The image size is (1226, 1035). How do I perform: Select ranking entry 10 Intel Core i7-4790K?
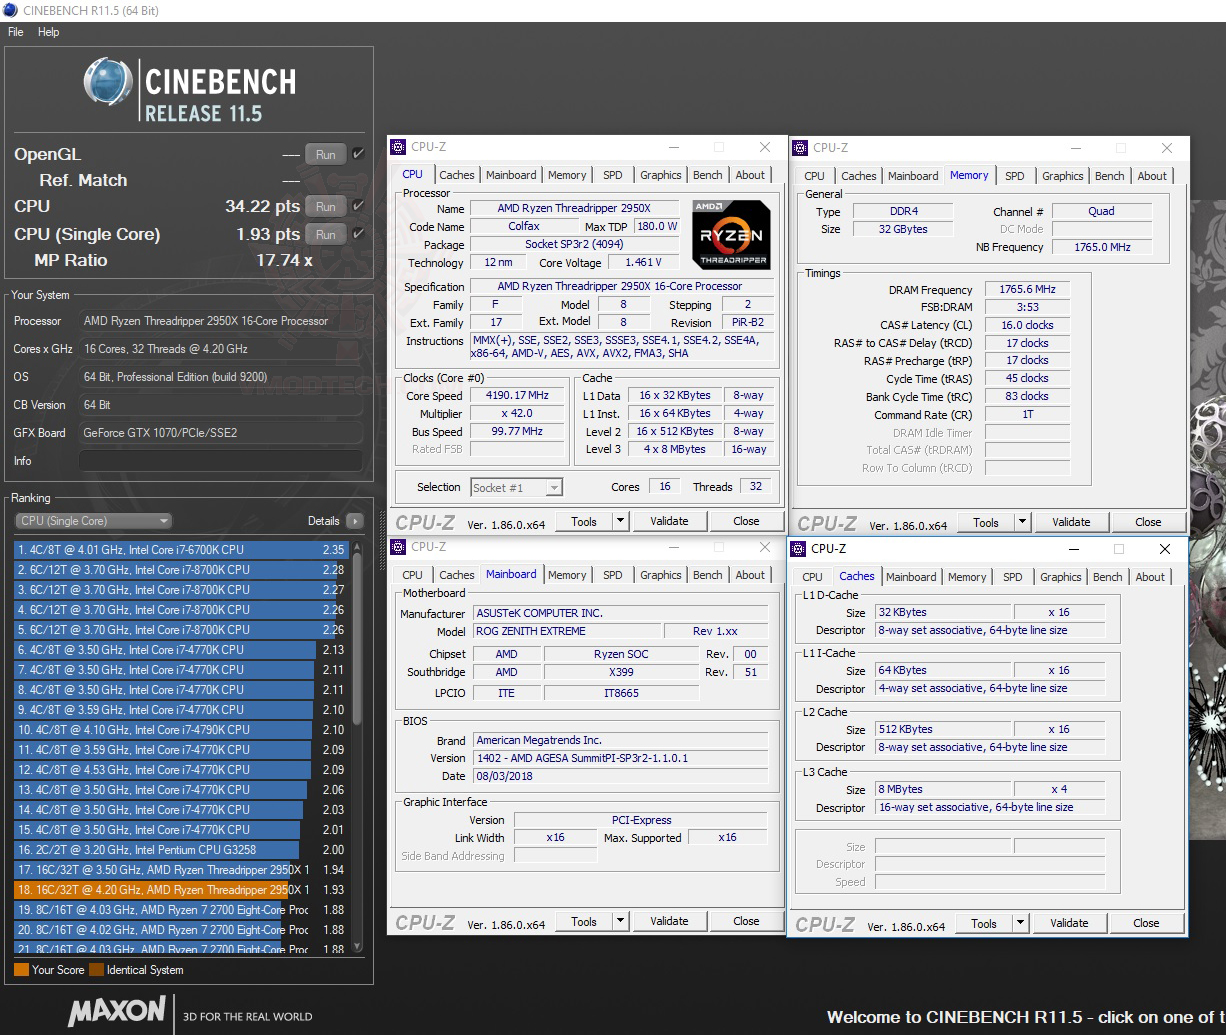pos(181,730)
